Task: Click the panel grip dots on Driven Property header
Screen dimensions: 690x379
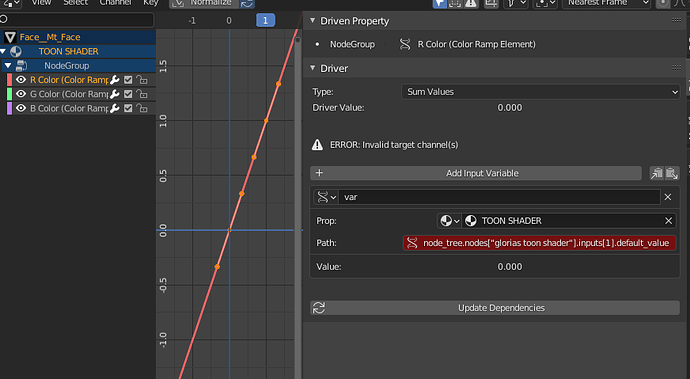Action: pyautogui.click(x=676, y=20)
